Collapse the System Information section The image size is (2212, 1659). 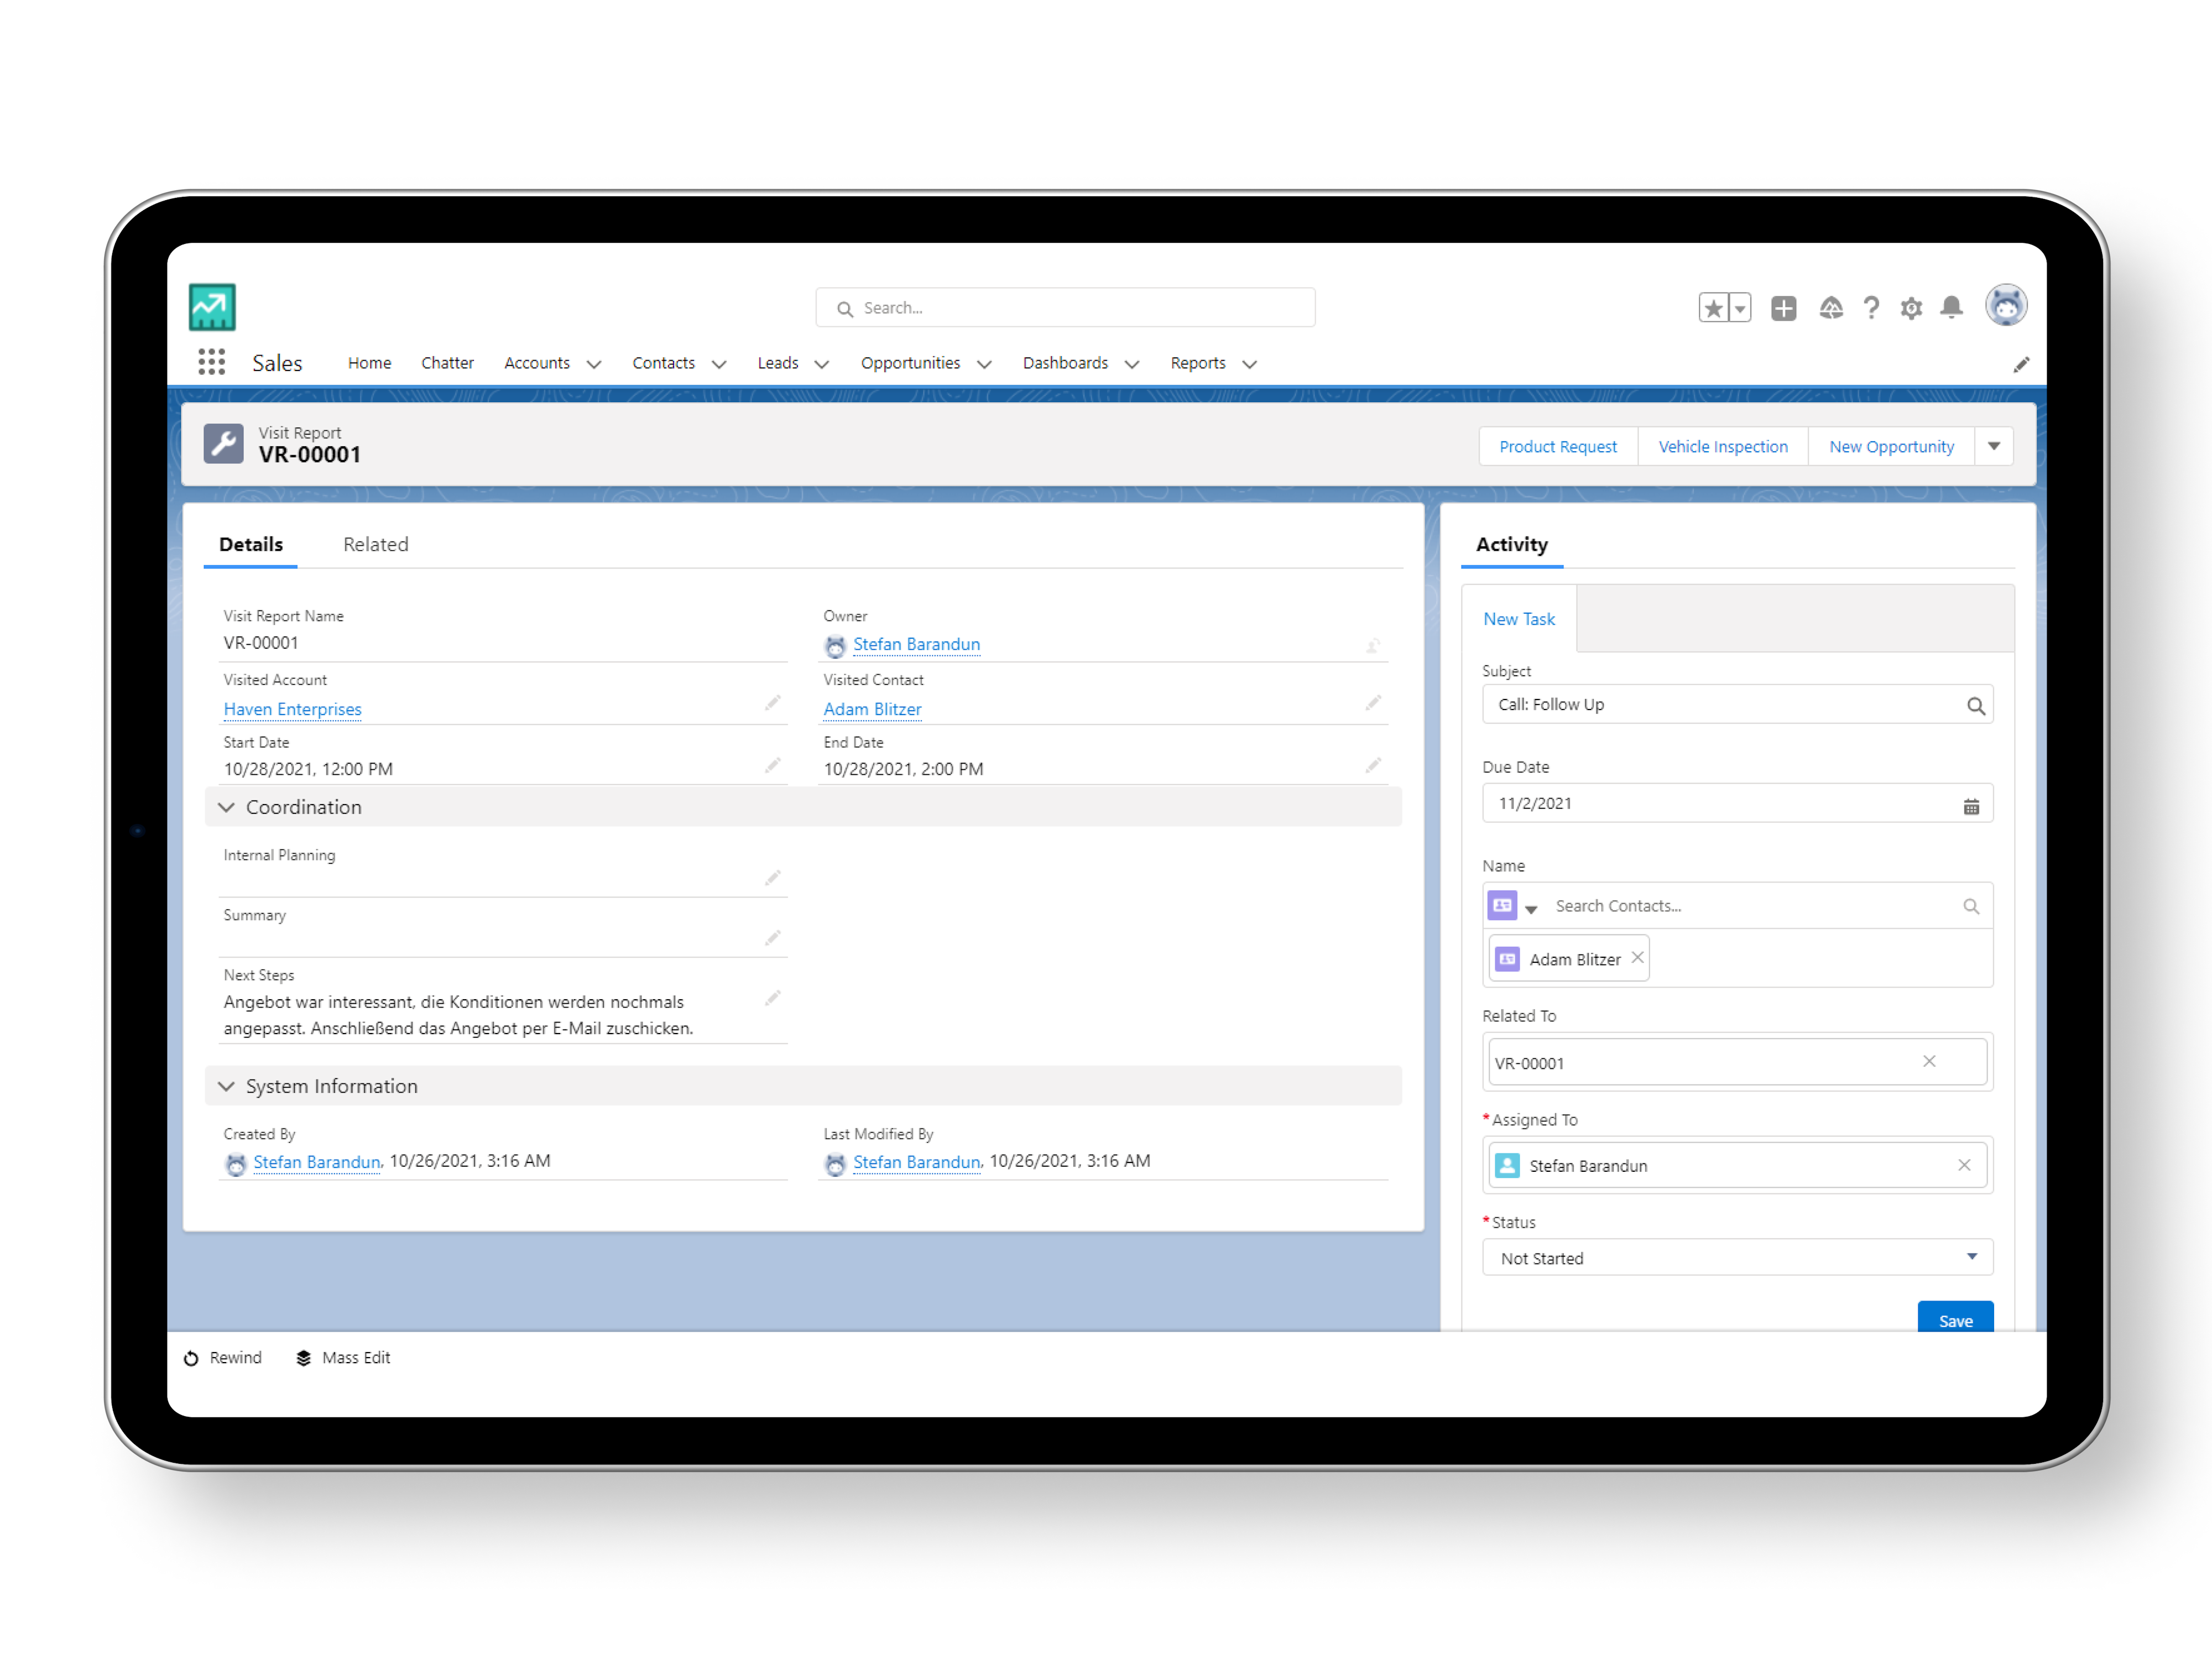pos(227,1086)
